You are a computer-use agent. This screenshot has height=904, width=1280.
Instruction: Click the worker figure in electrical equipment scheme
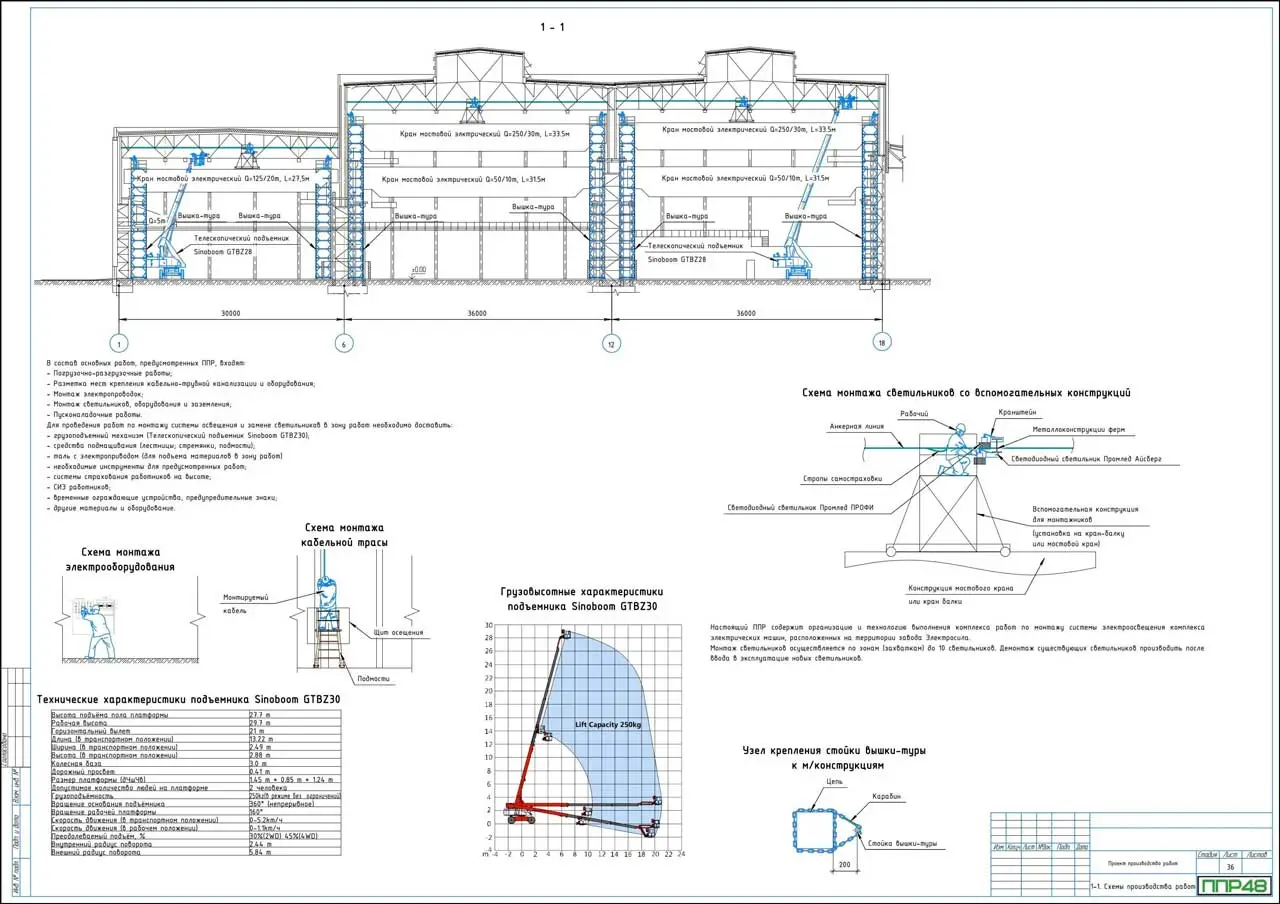coord(98,626)
